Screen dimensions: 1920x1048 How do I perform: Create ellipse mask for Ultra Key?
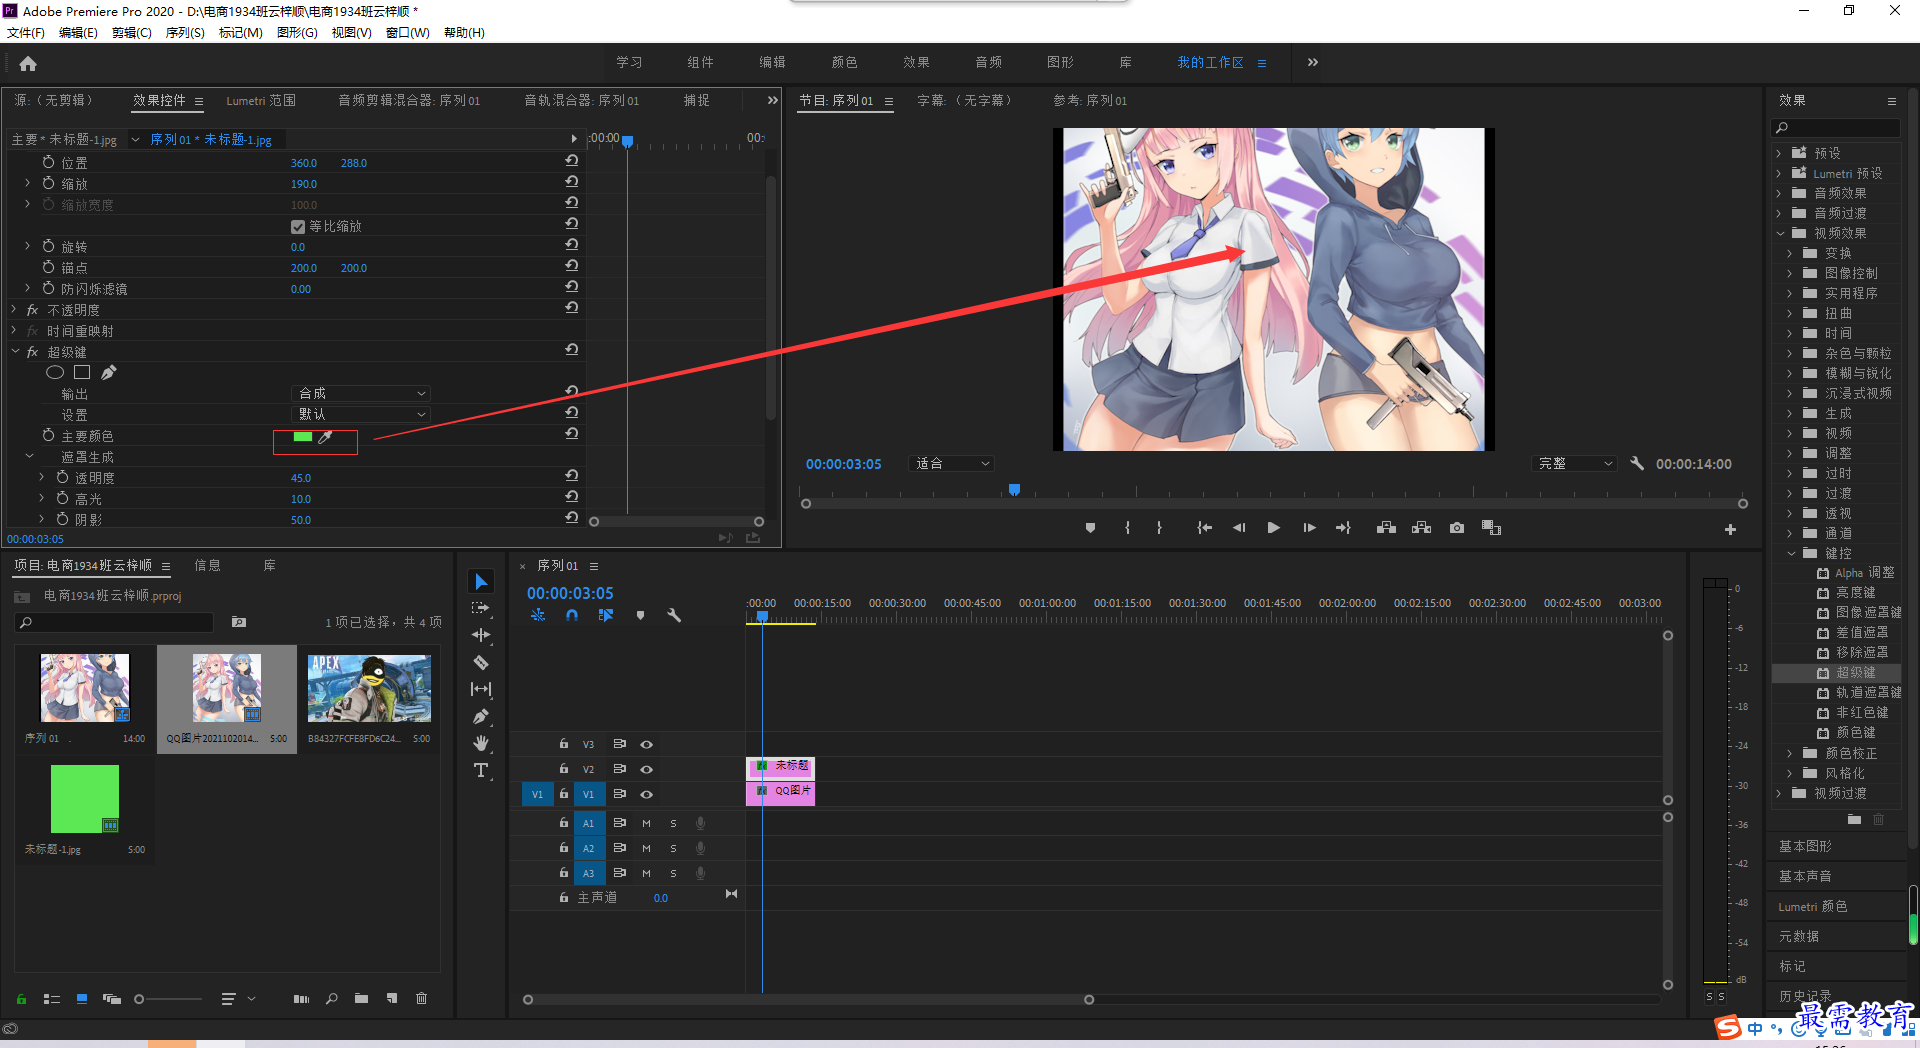click(55, 372)
